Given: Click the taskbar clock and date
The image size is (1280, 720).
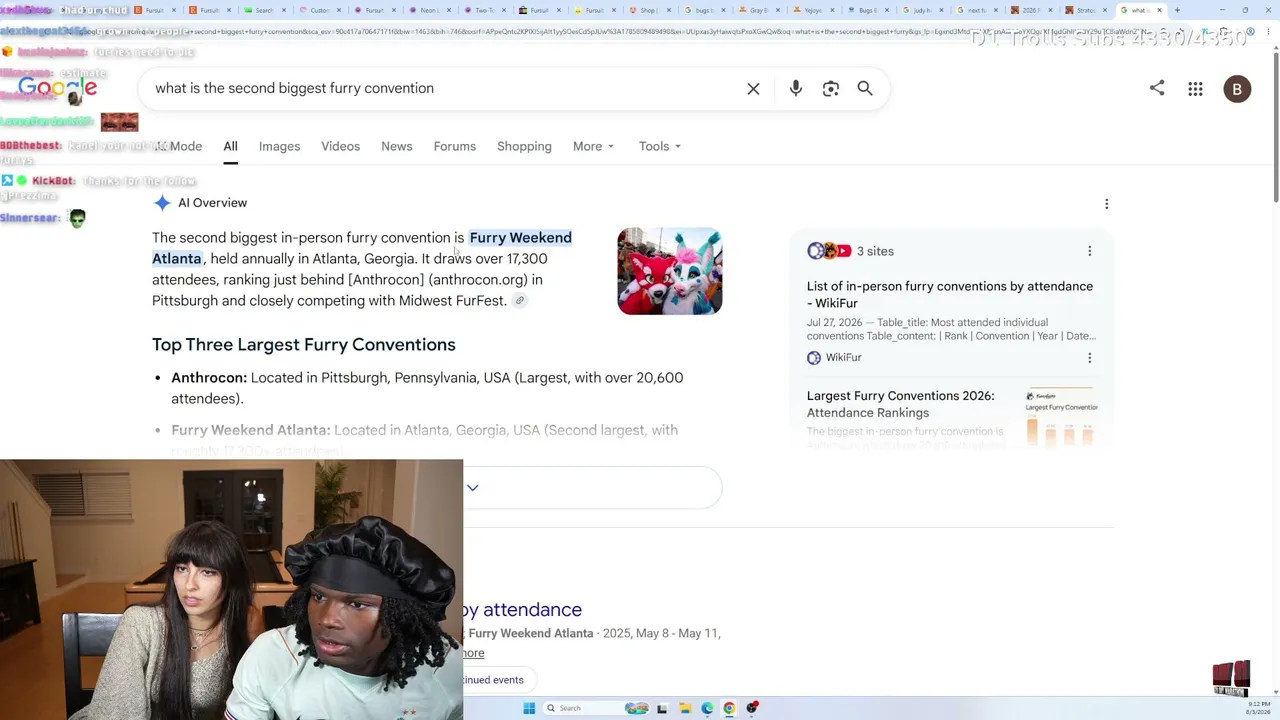Looking at the screenshot, I should (x=1260, y=708).
